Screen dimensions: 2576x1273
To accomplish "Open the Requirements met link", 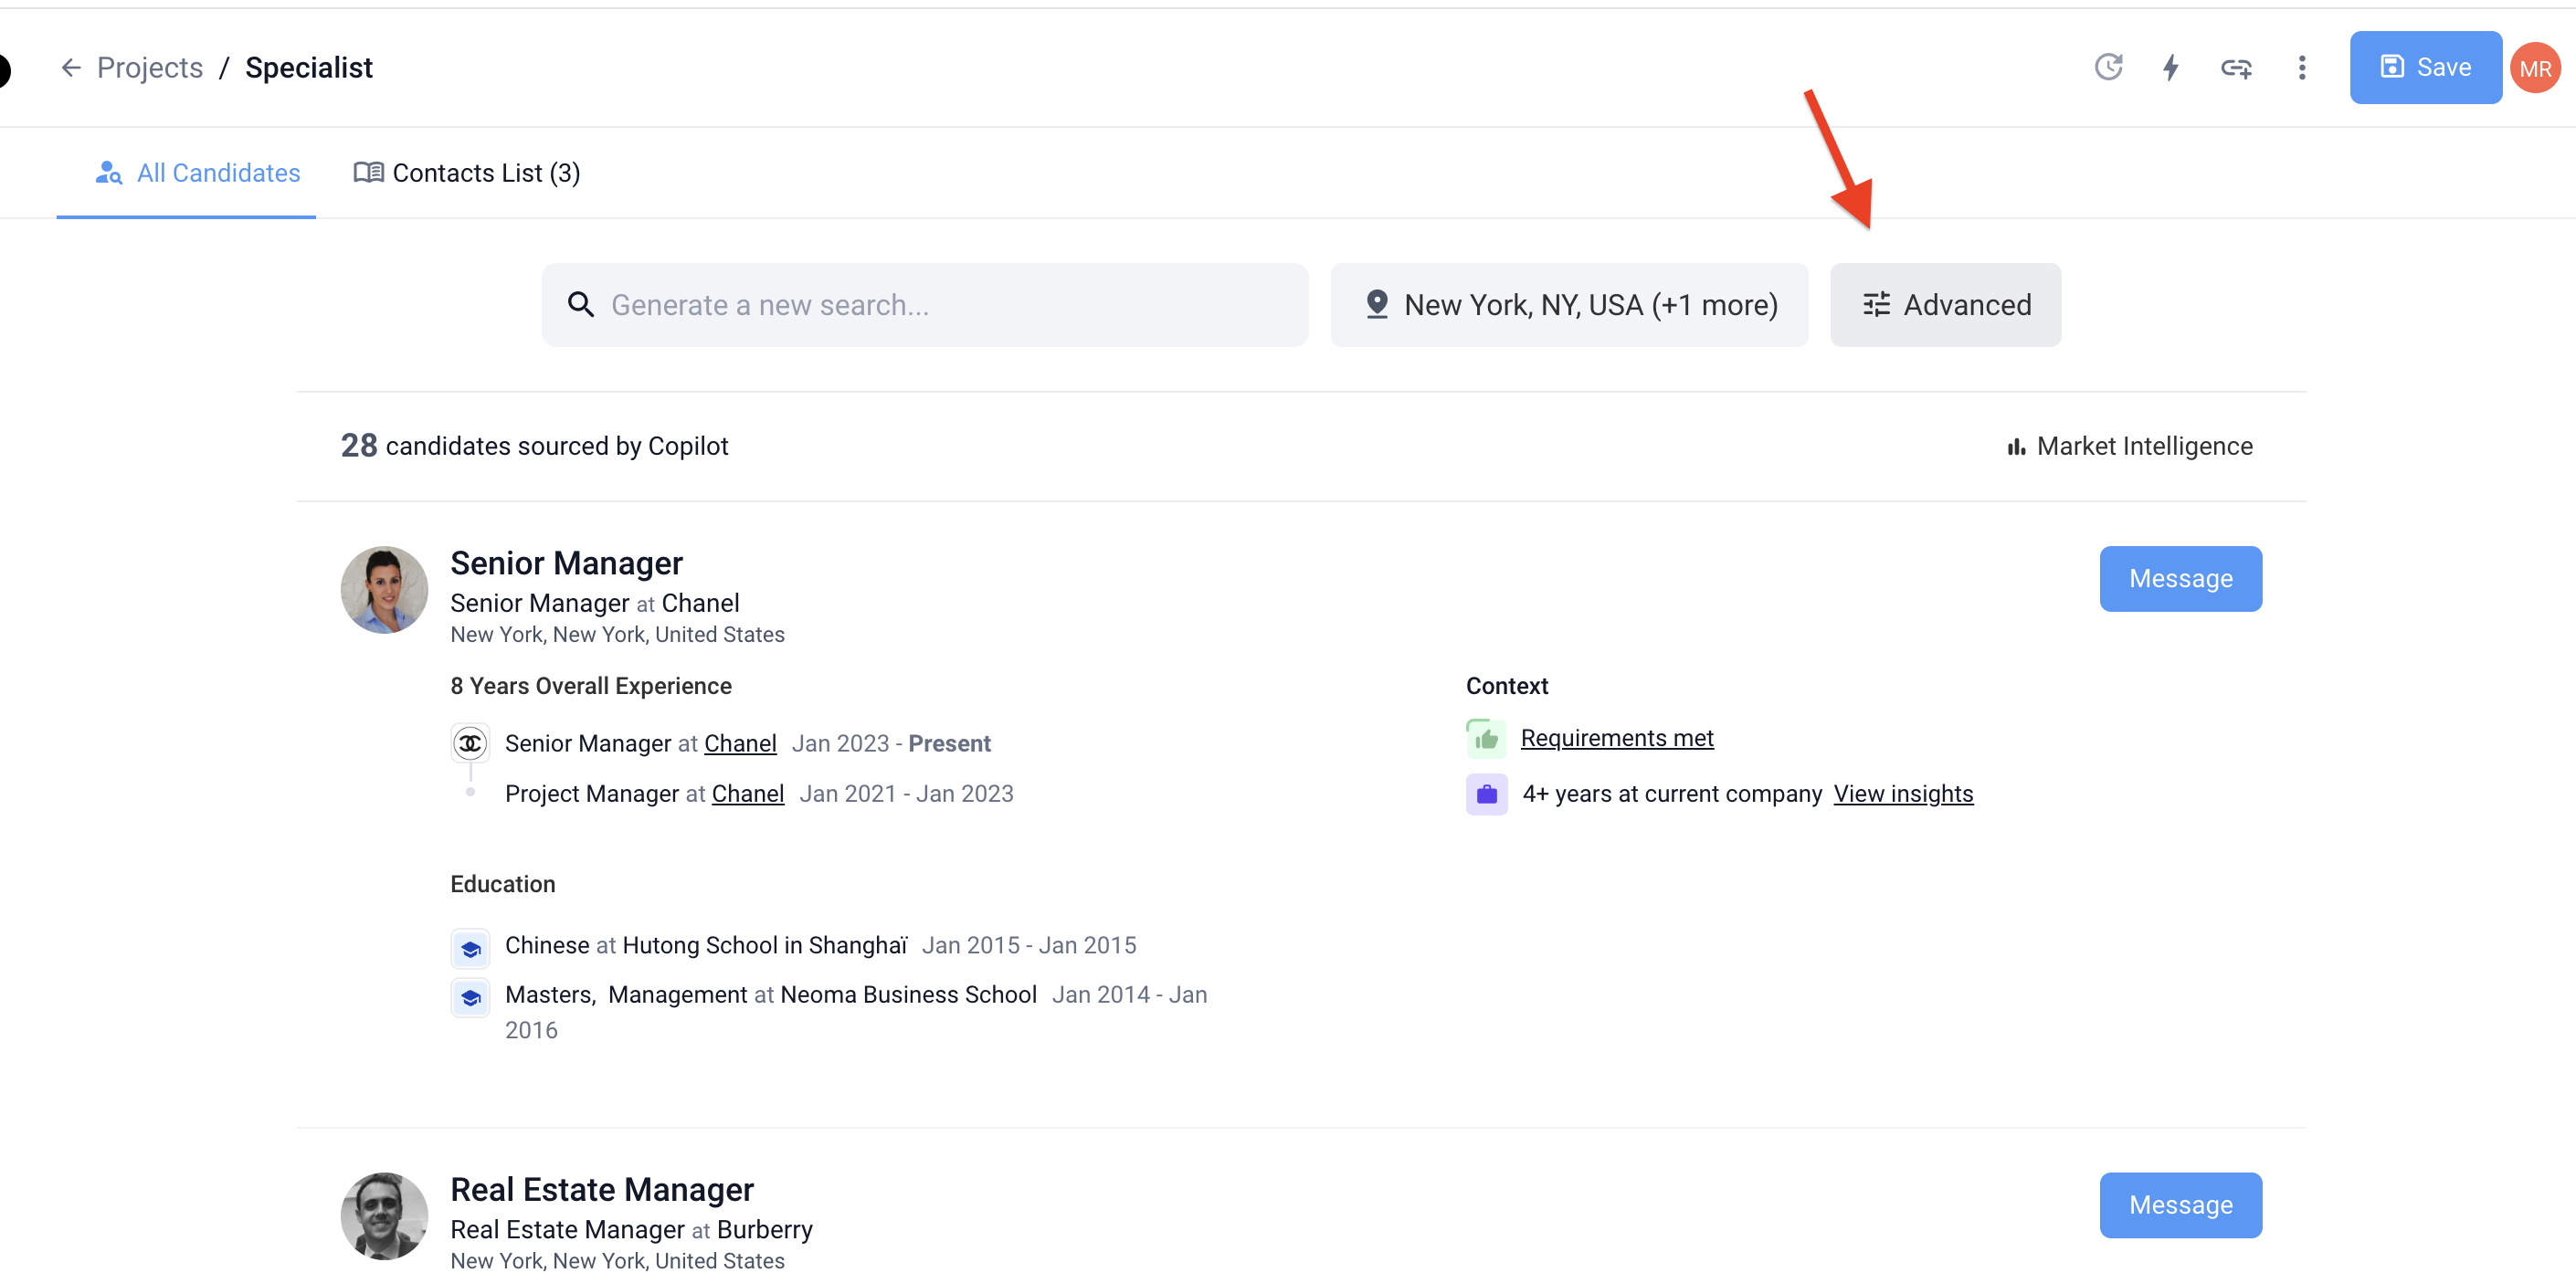I will pyautogui.click(x=1616, y=738).
